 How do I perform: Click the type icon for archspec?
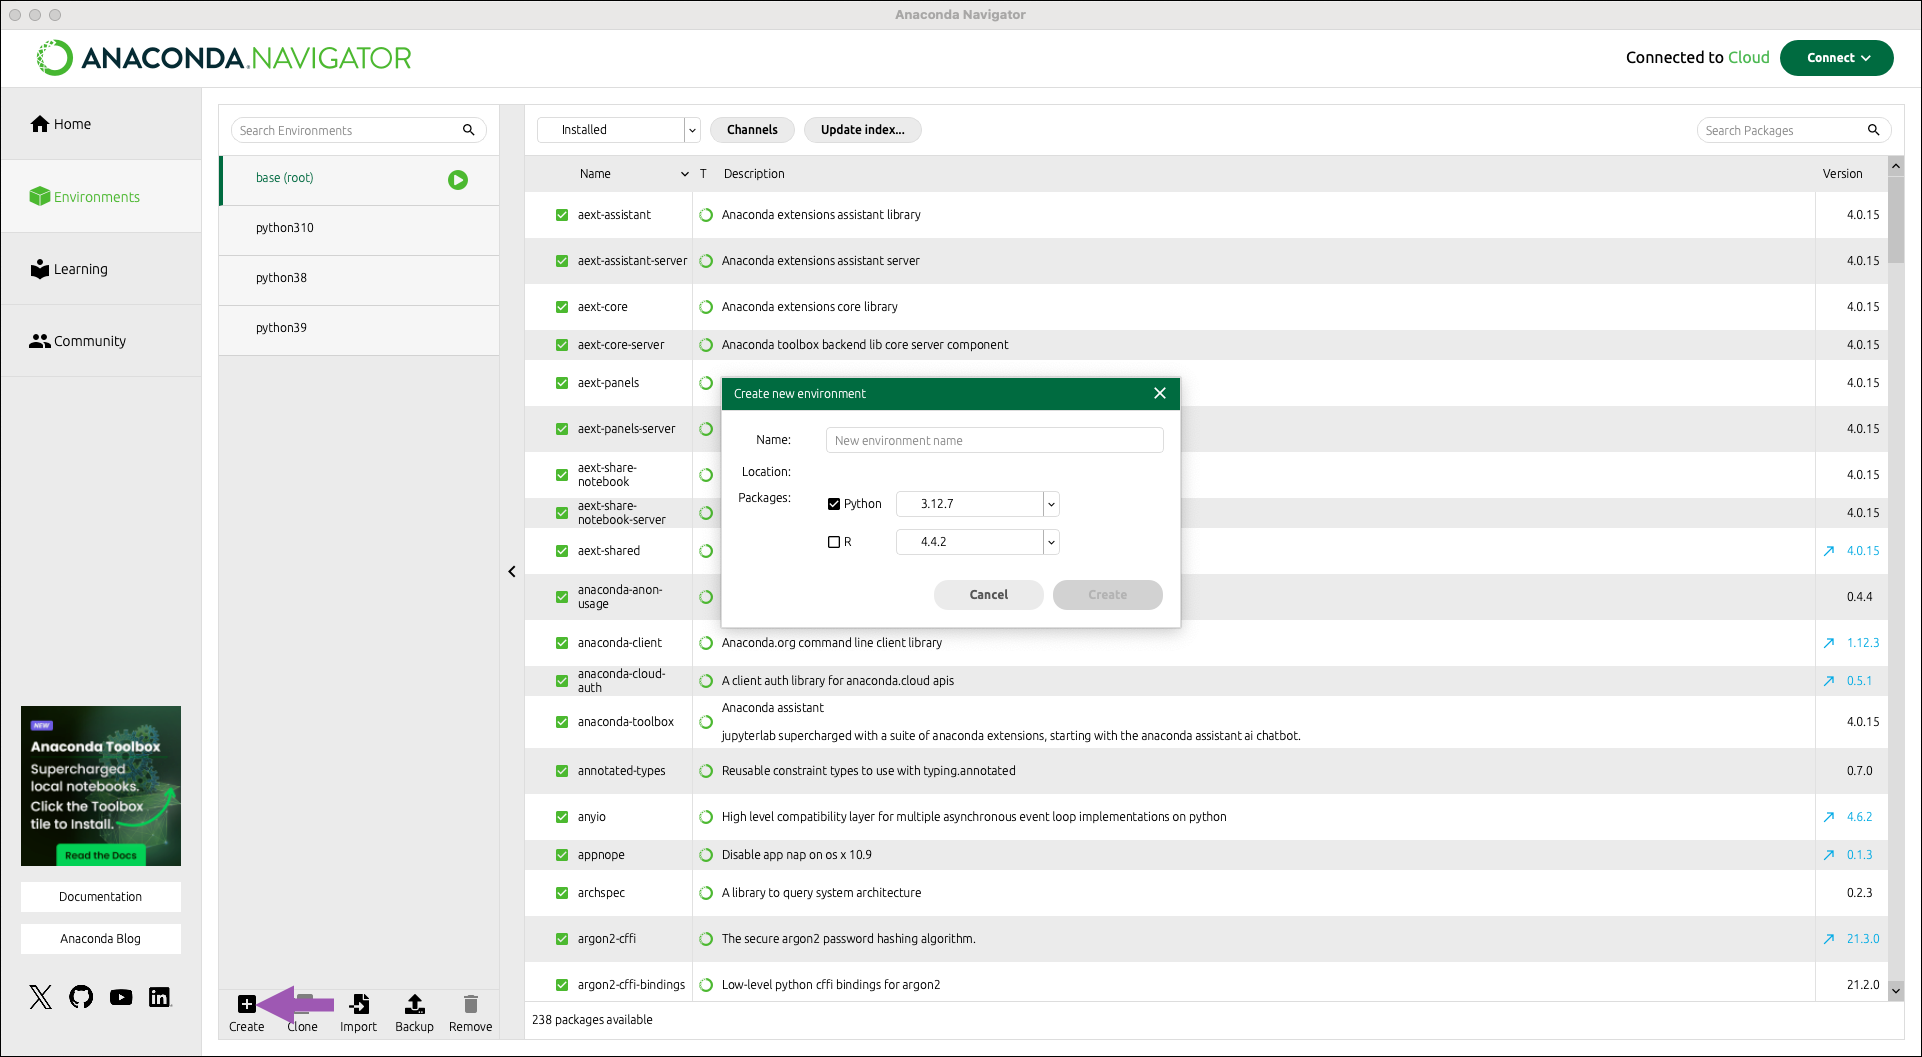click(x=706, y=893)
